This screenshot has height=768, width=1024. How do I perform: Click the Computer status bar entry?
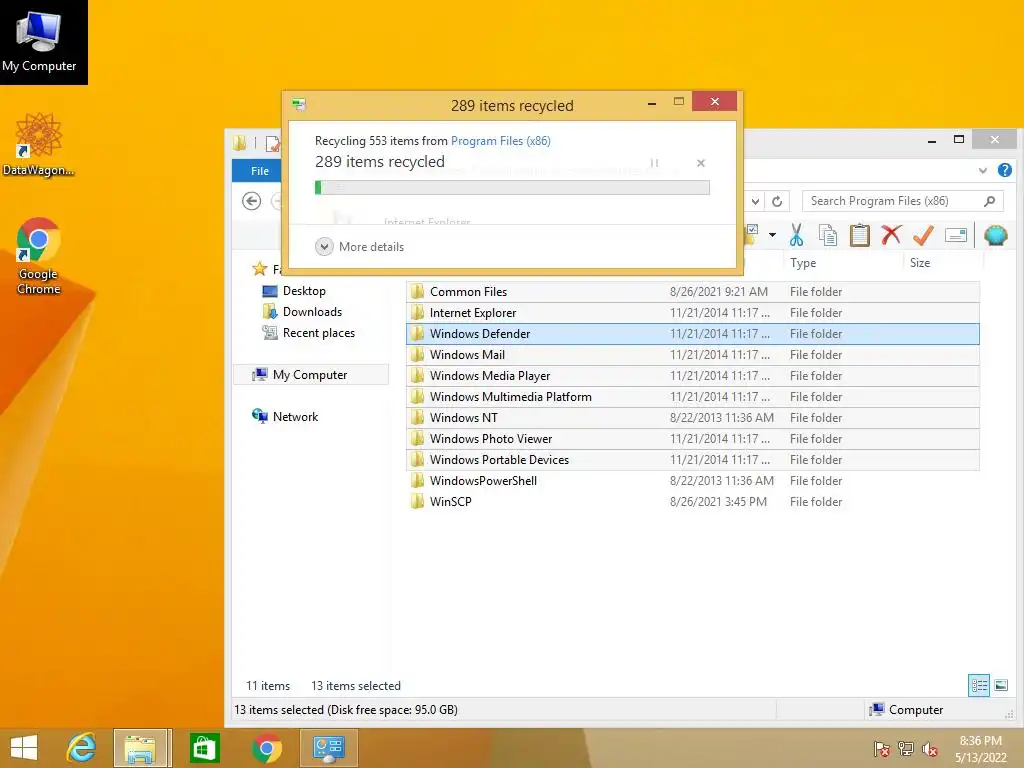click(906, 709)
